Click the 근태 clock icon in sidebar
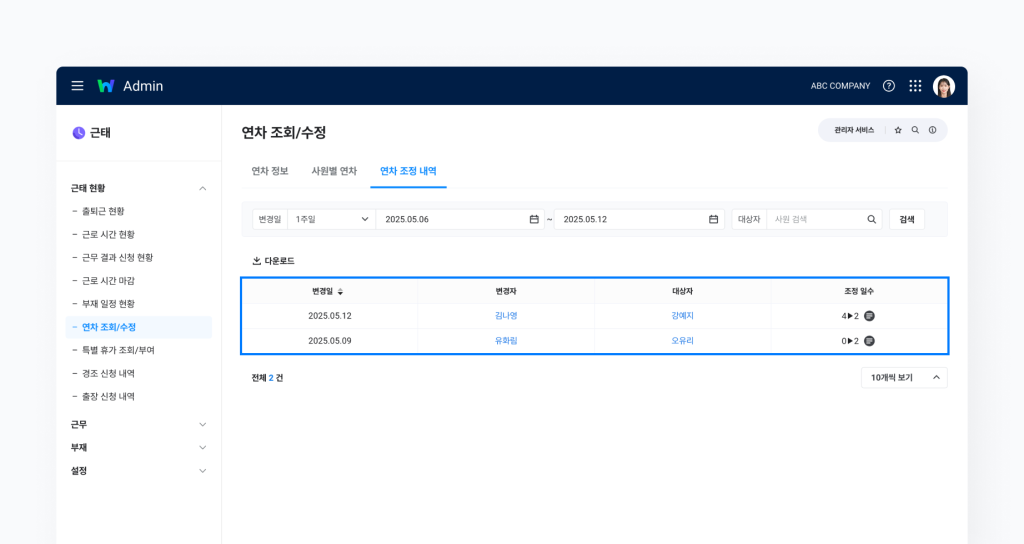 (78, 133)
